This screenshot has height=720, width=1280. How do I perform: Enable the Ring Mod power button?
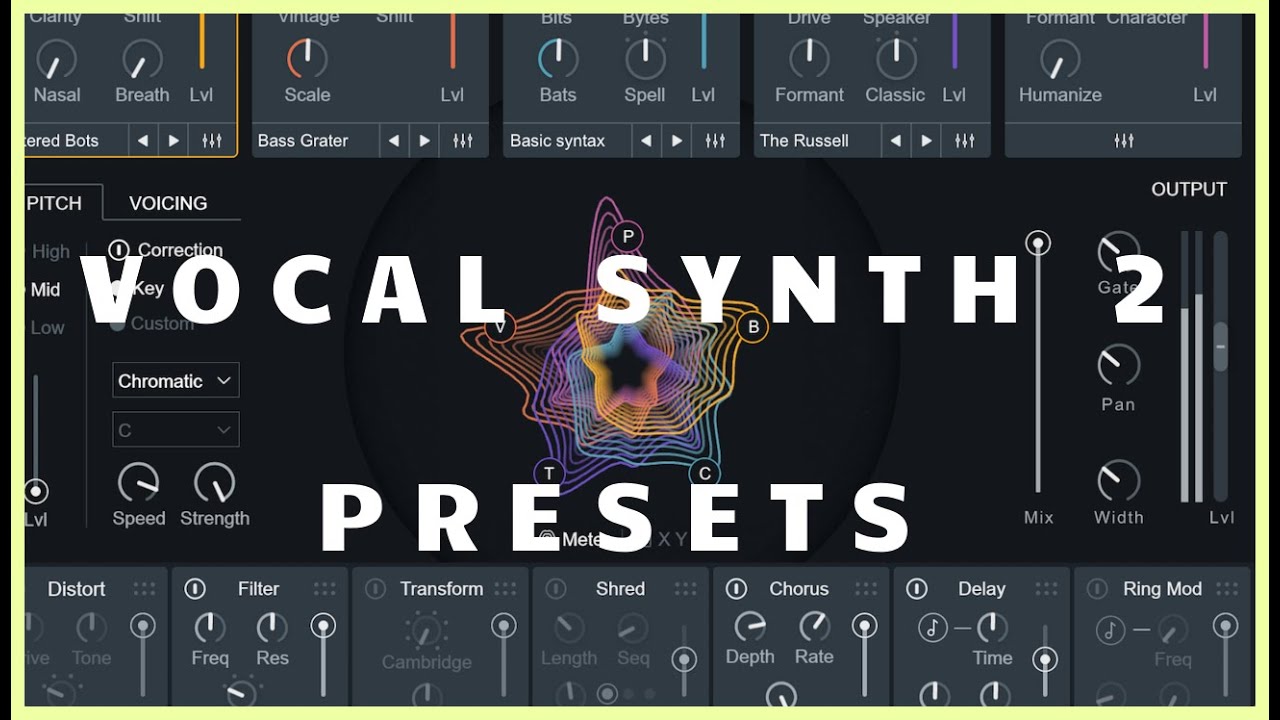[1097, 589]
